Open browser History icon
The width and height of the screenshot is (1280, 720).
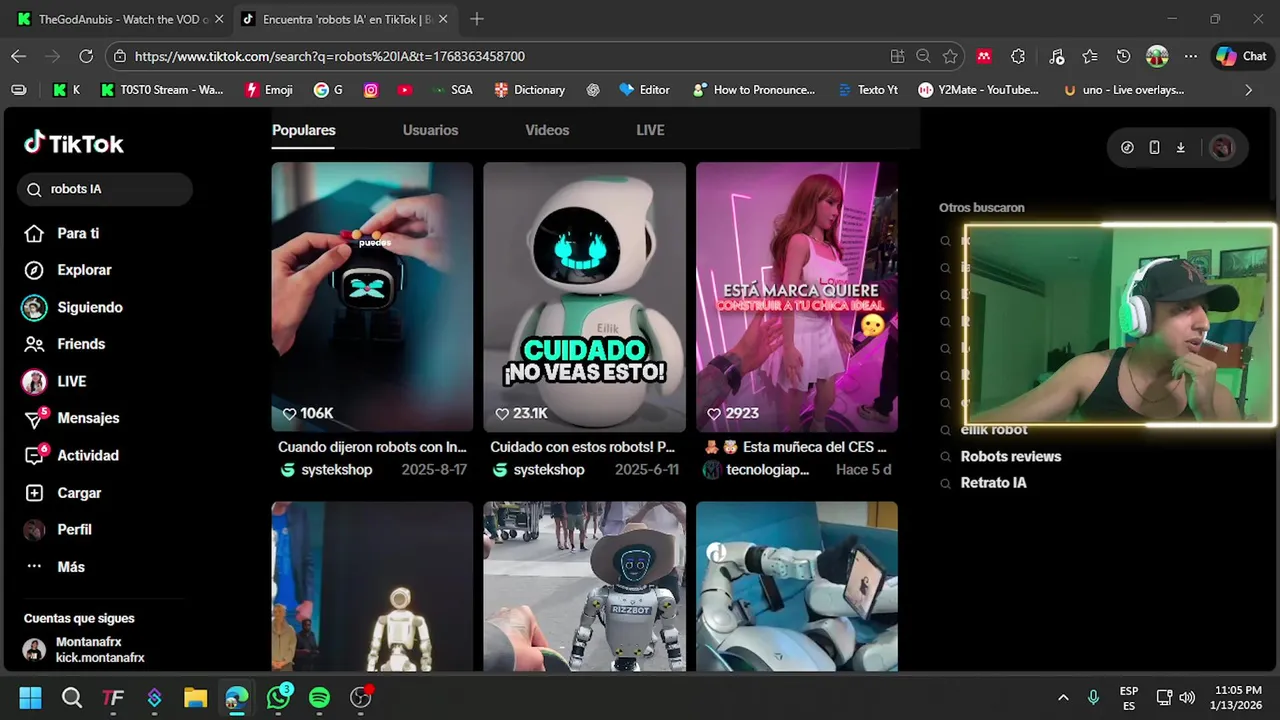click(x=1123, y=57)
